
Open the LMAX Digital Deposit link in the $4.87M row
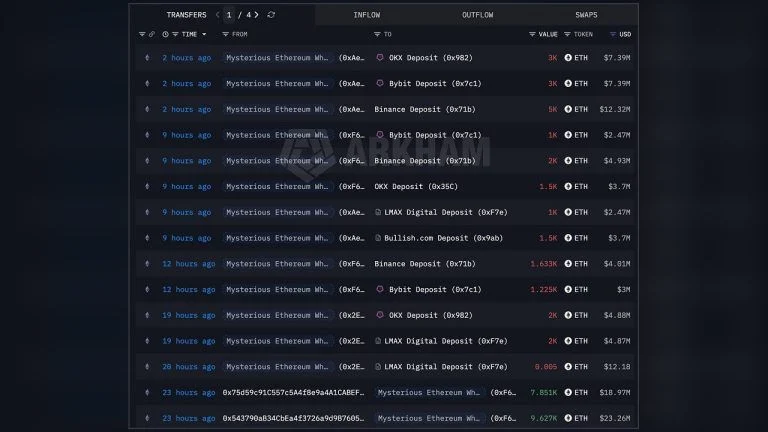click(446, 341)
